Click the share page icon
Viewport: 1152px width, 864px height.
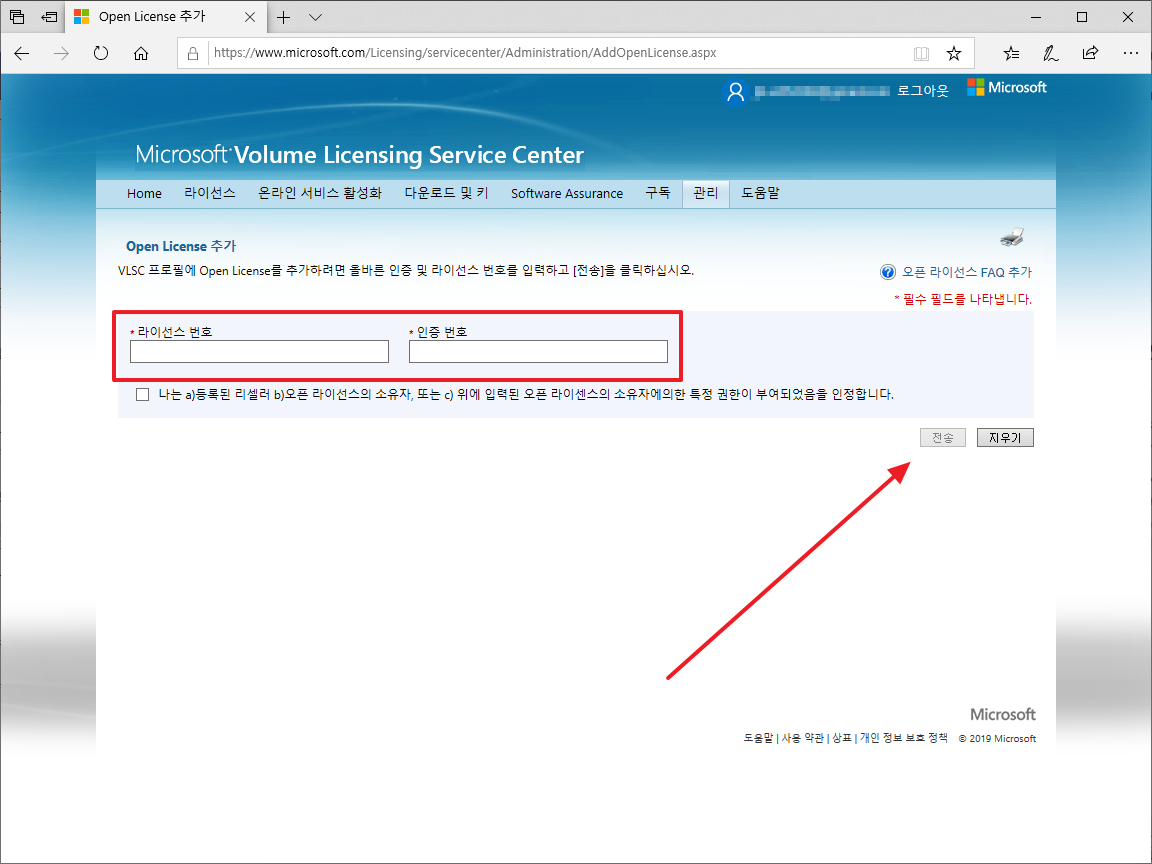point(1090,53)
